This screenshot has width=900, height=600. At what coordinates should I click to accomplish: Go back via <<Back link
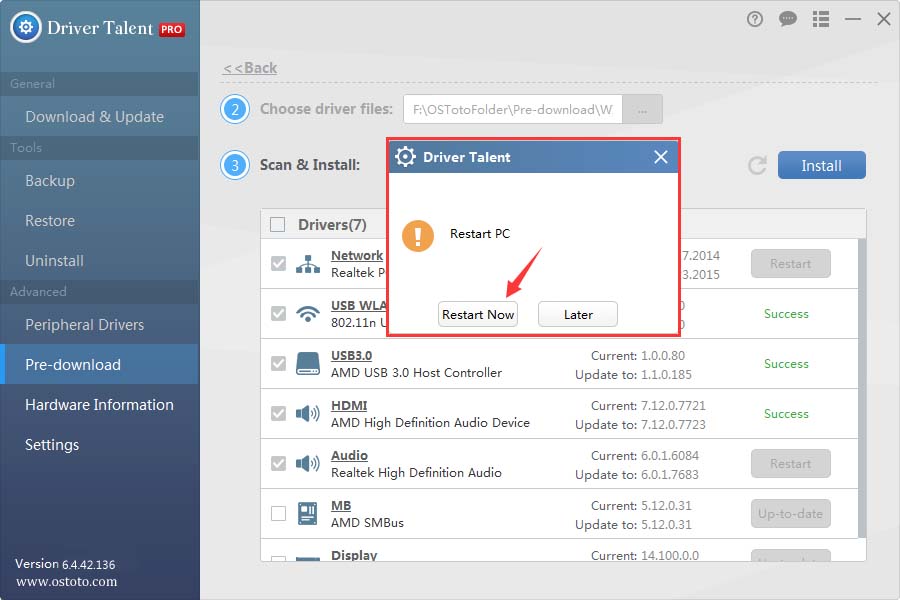tap(250, 68)
